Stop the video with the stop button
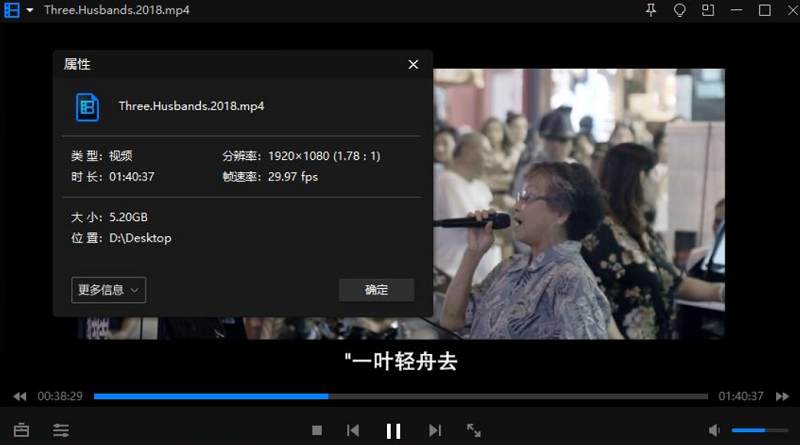This screenshot has height=445, width=800. click(317, 431)
